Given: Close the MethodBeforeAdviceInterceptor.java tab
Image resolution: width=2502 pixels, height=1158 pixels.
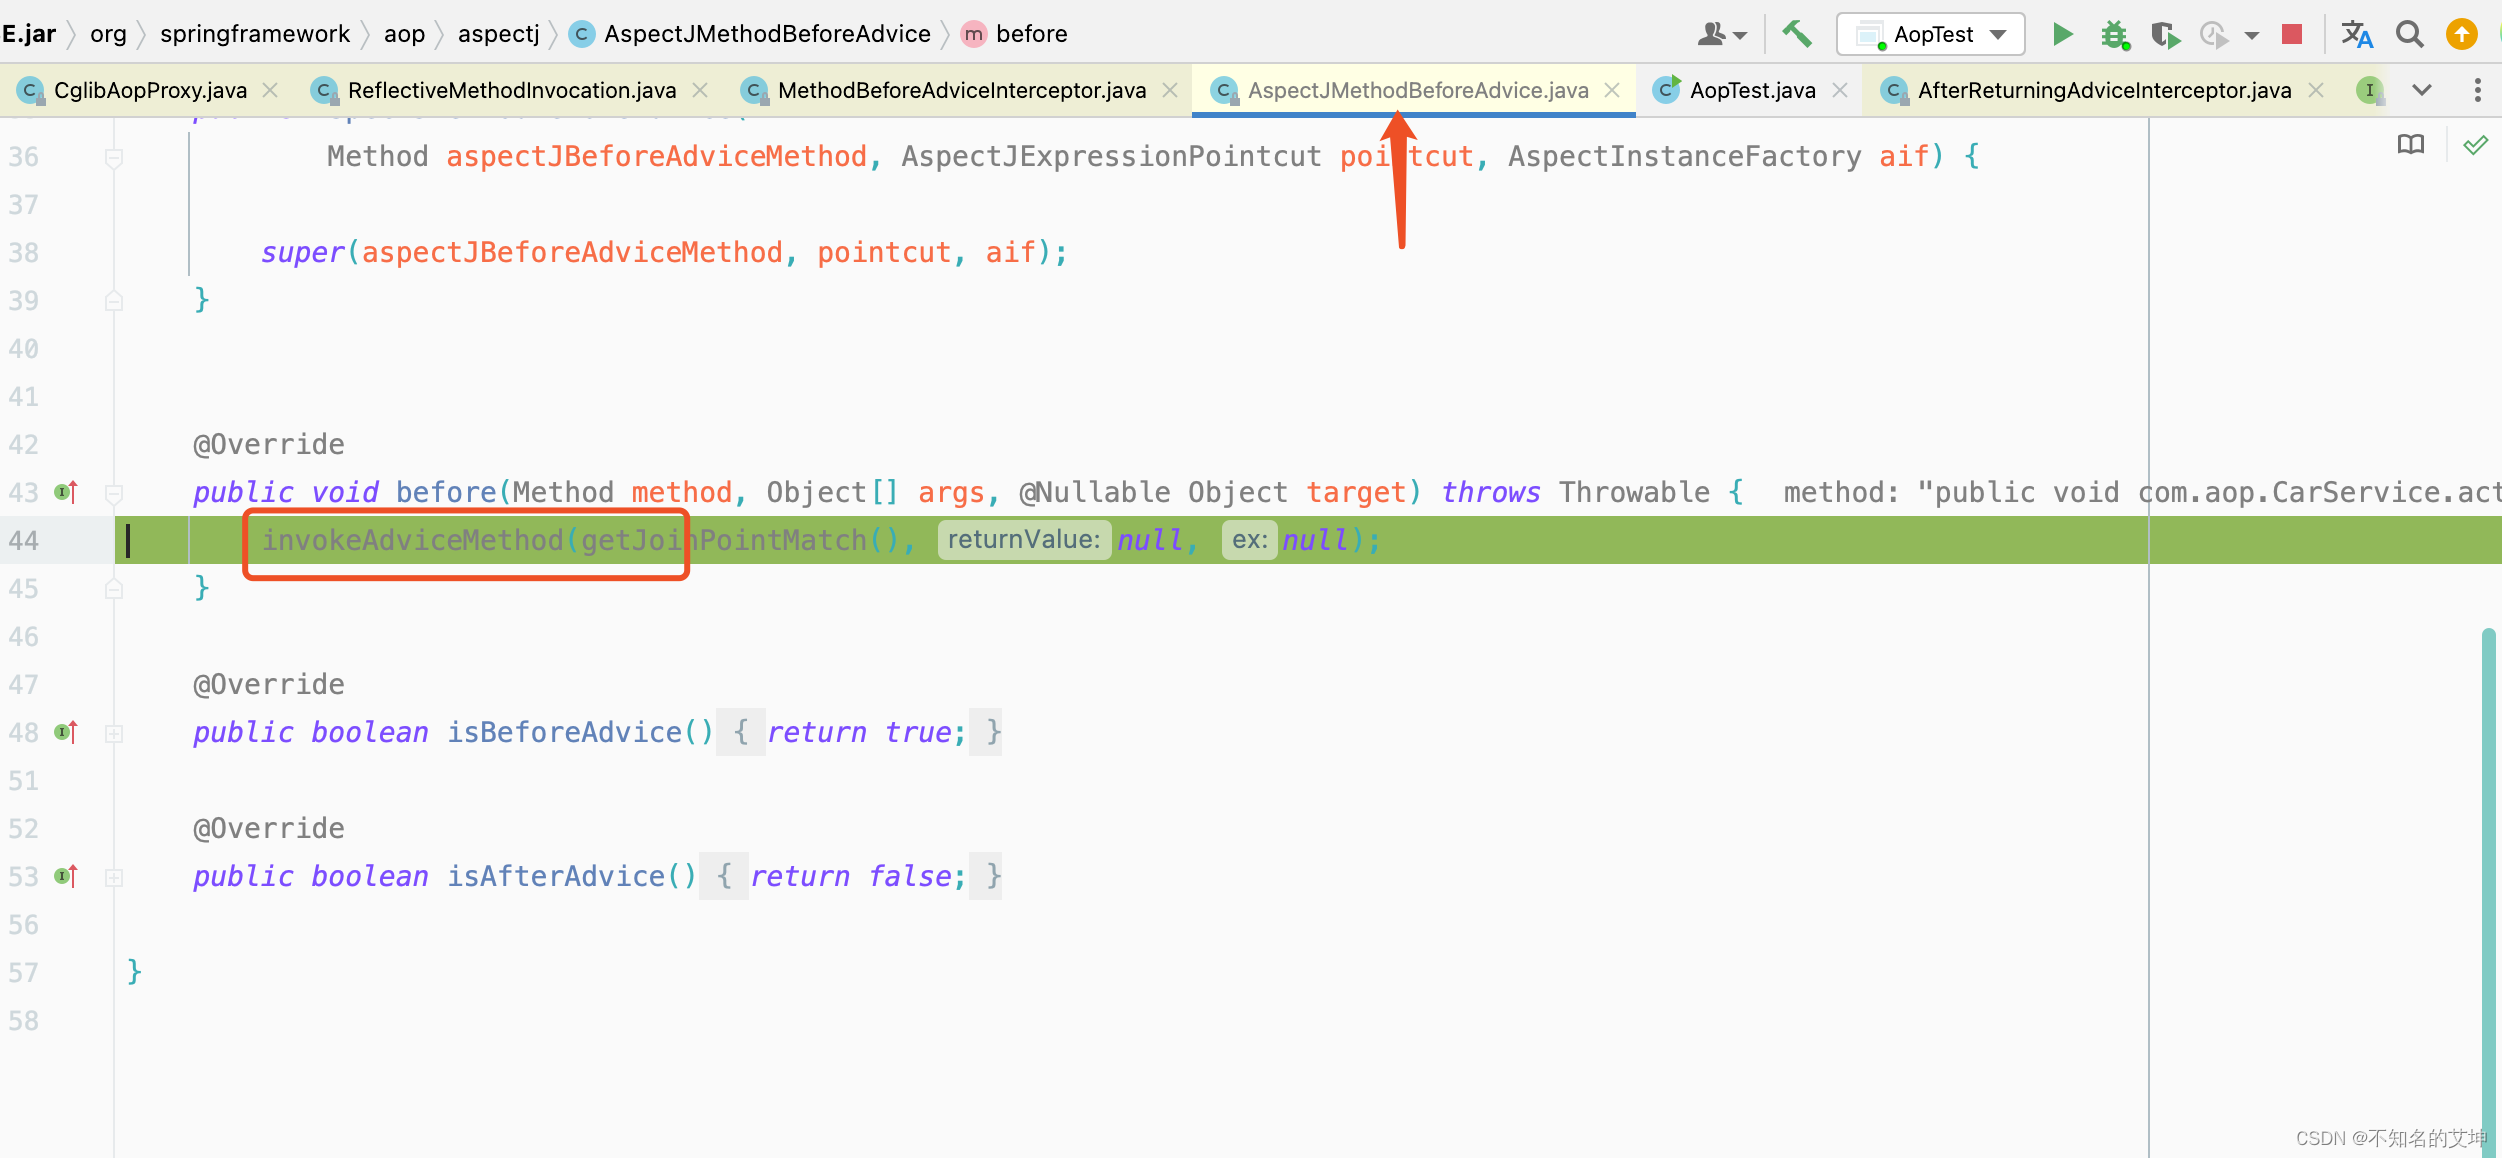Looking at the screenshot, I should pyautogui.click(x=1169, y=90).
